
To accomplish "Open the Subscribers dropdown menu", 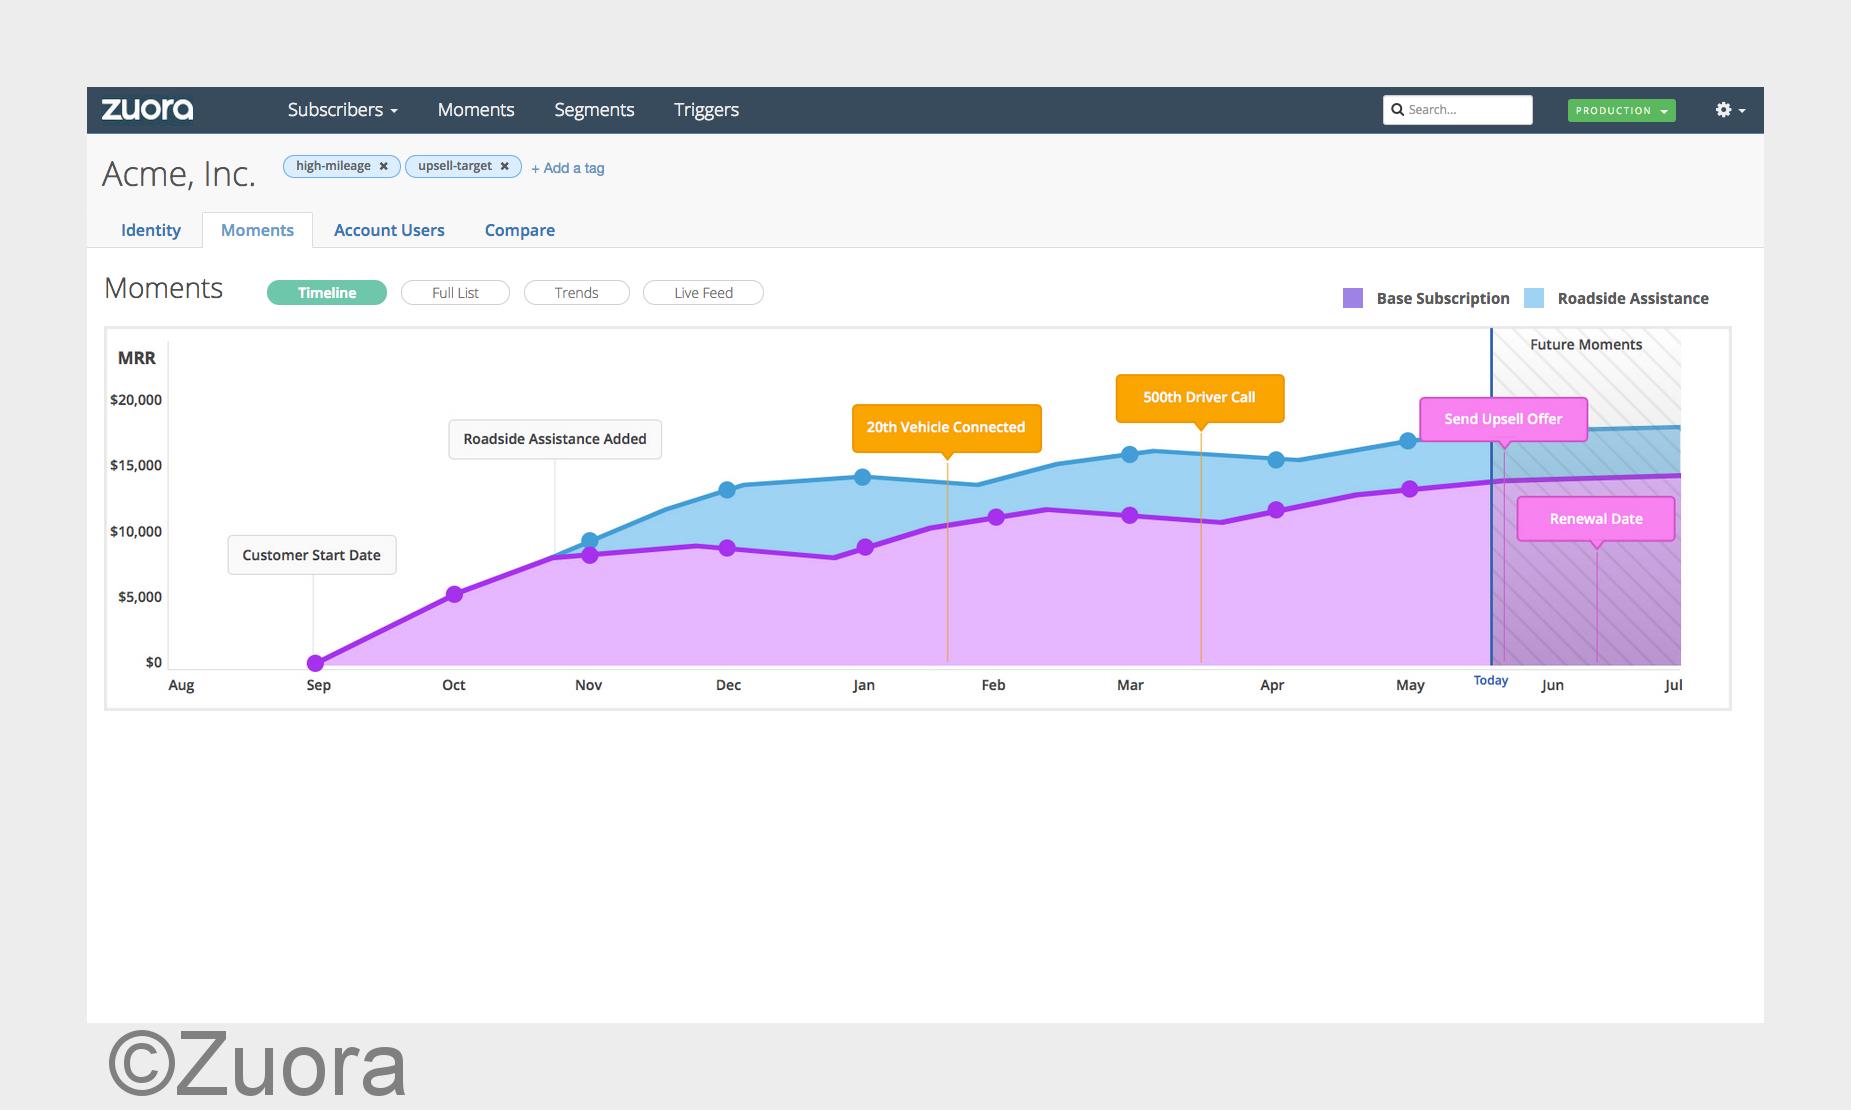I will 342,110.
